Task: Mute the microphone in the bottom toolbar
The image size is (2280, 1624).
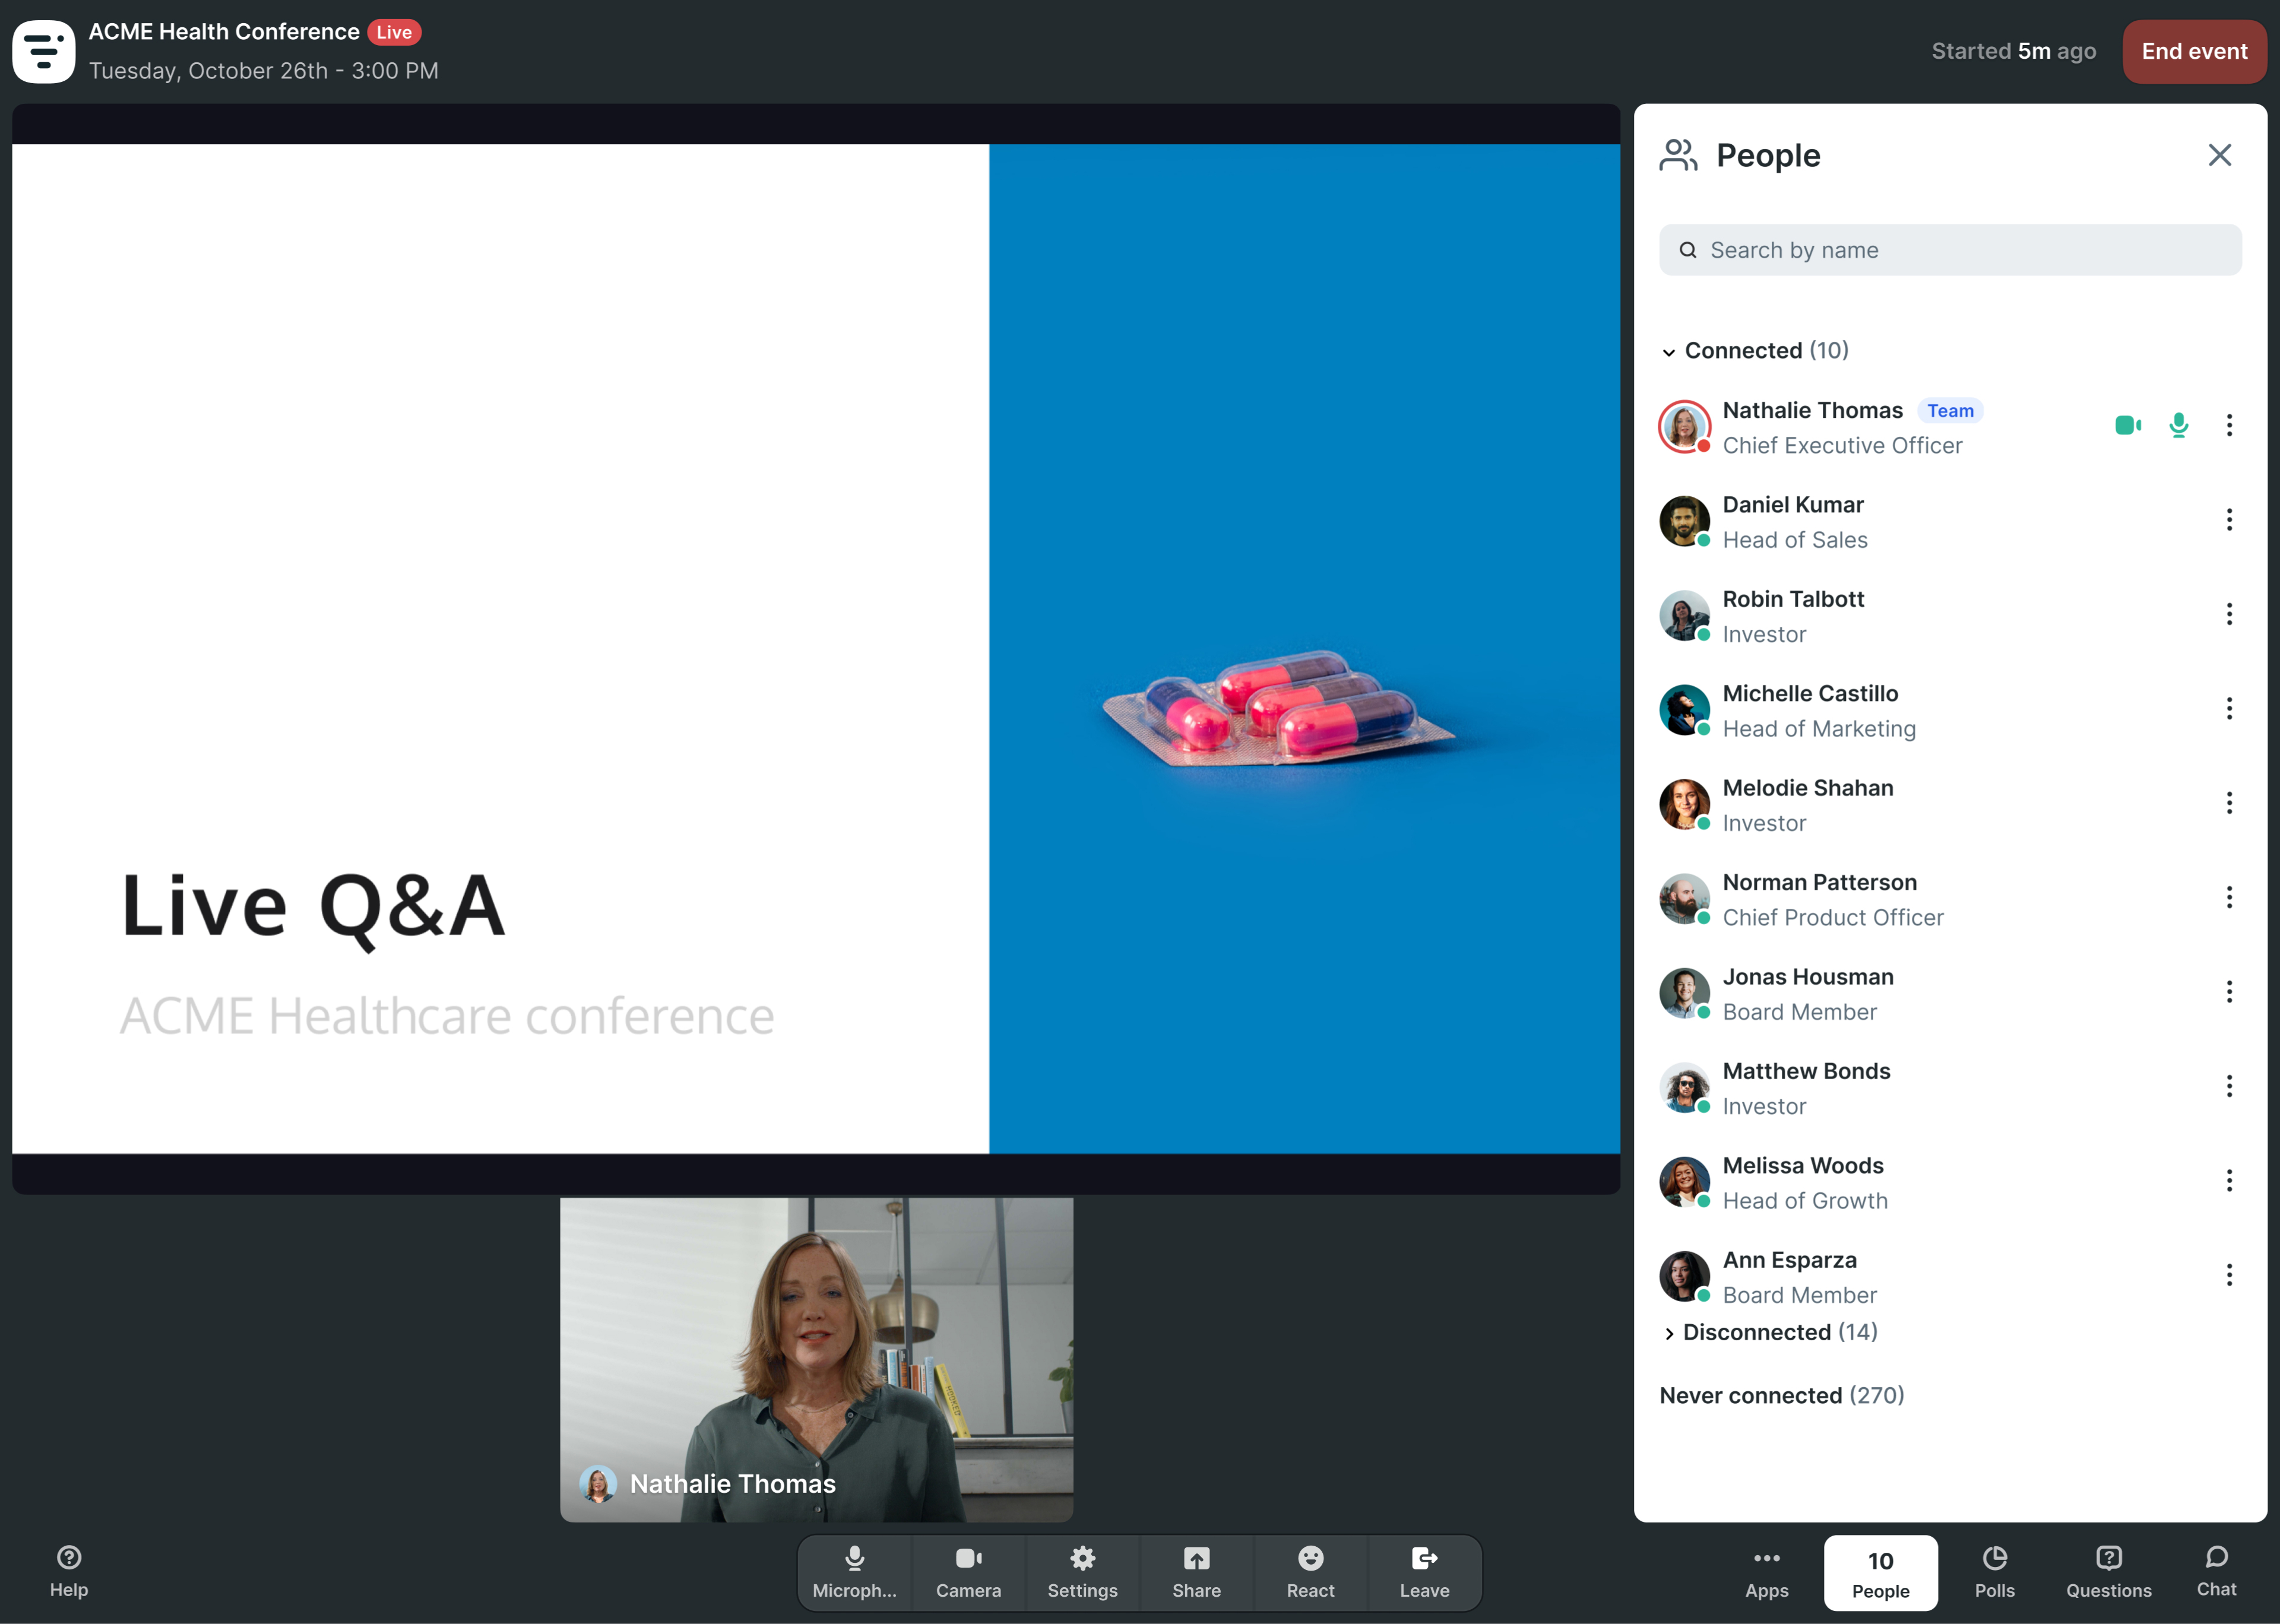Action: pyautogui.click(x=854, y=1572)
